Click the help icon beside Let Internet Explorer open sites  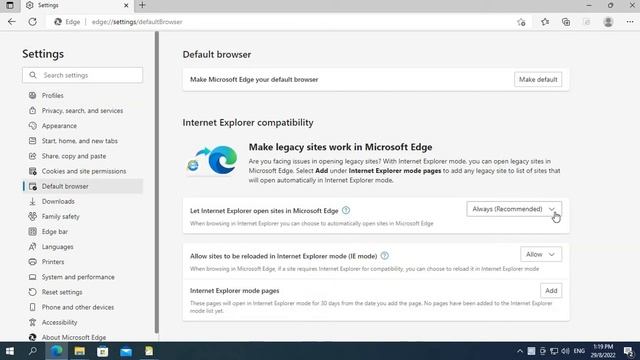[x=346, y=211]
